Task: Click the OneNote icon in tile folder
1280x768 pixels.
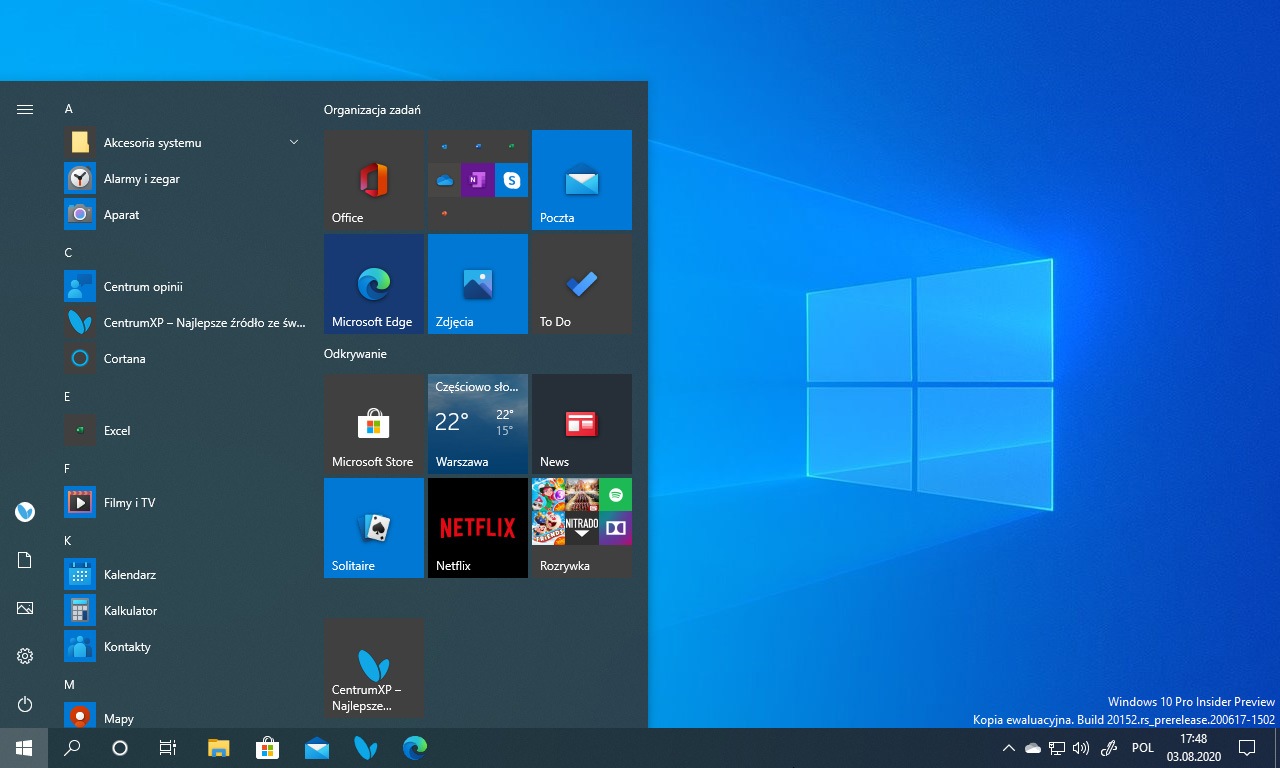Action: 478,180
